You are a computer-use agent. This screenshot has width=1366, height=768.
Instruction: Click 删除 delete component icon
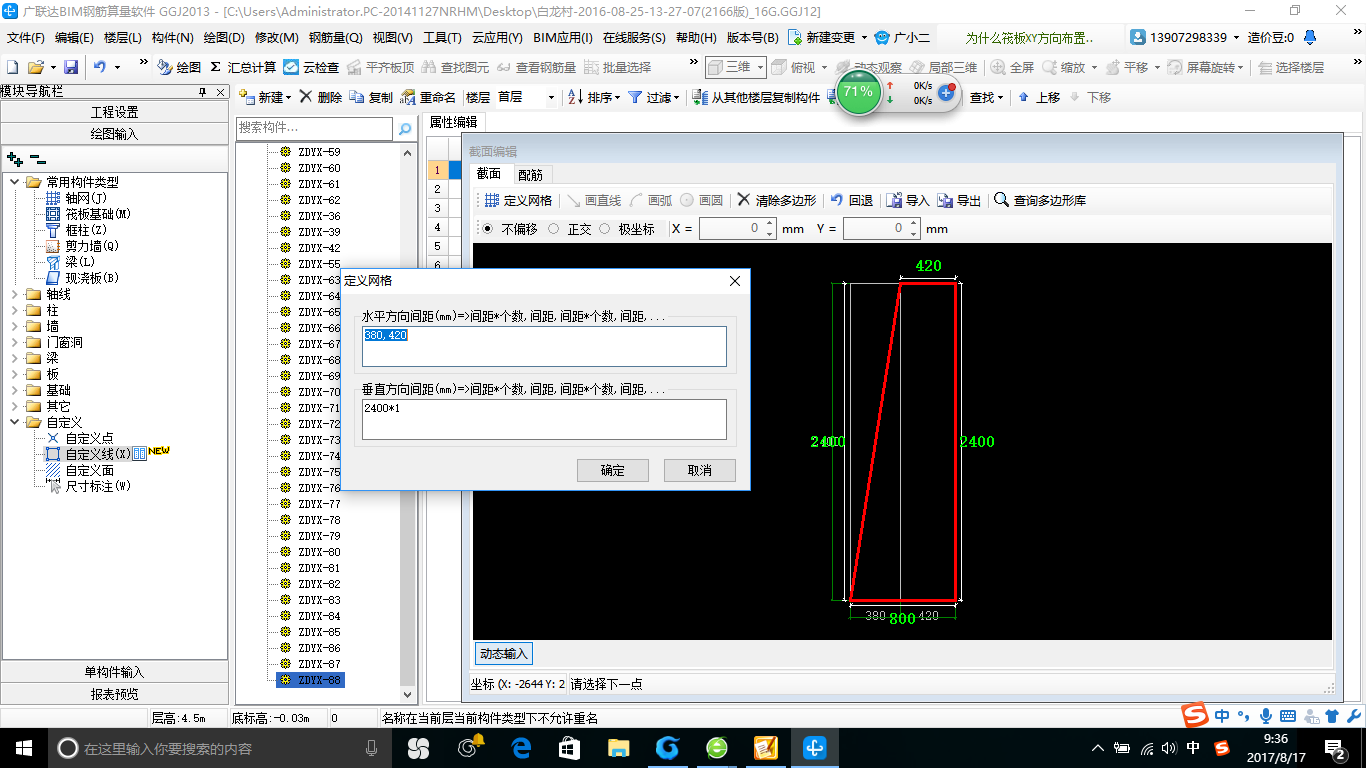[x=321, y=97]
